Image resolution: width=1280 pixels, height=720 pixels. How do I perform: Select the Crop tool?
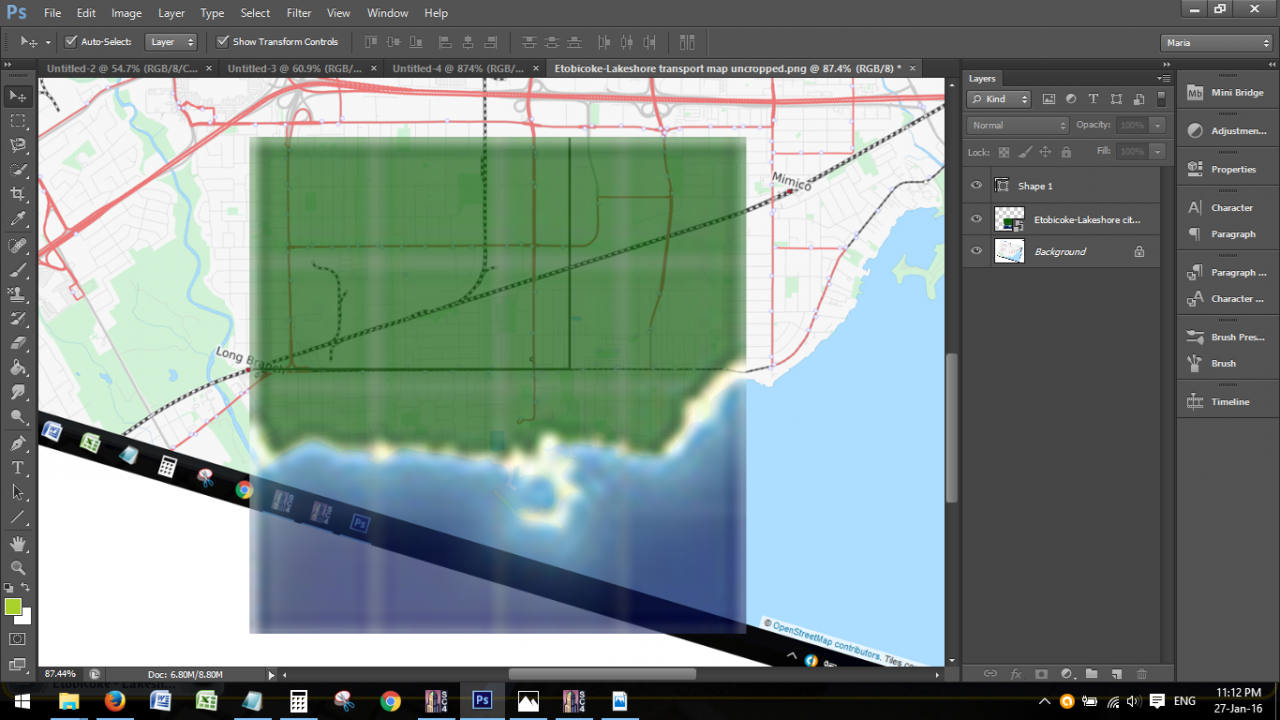pos(18,195)
